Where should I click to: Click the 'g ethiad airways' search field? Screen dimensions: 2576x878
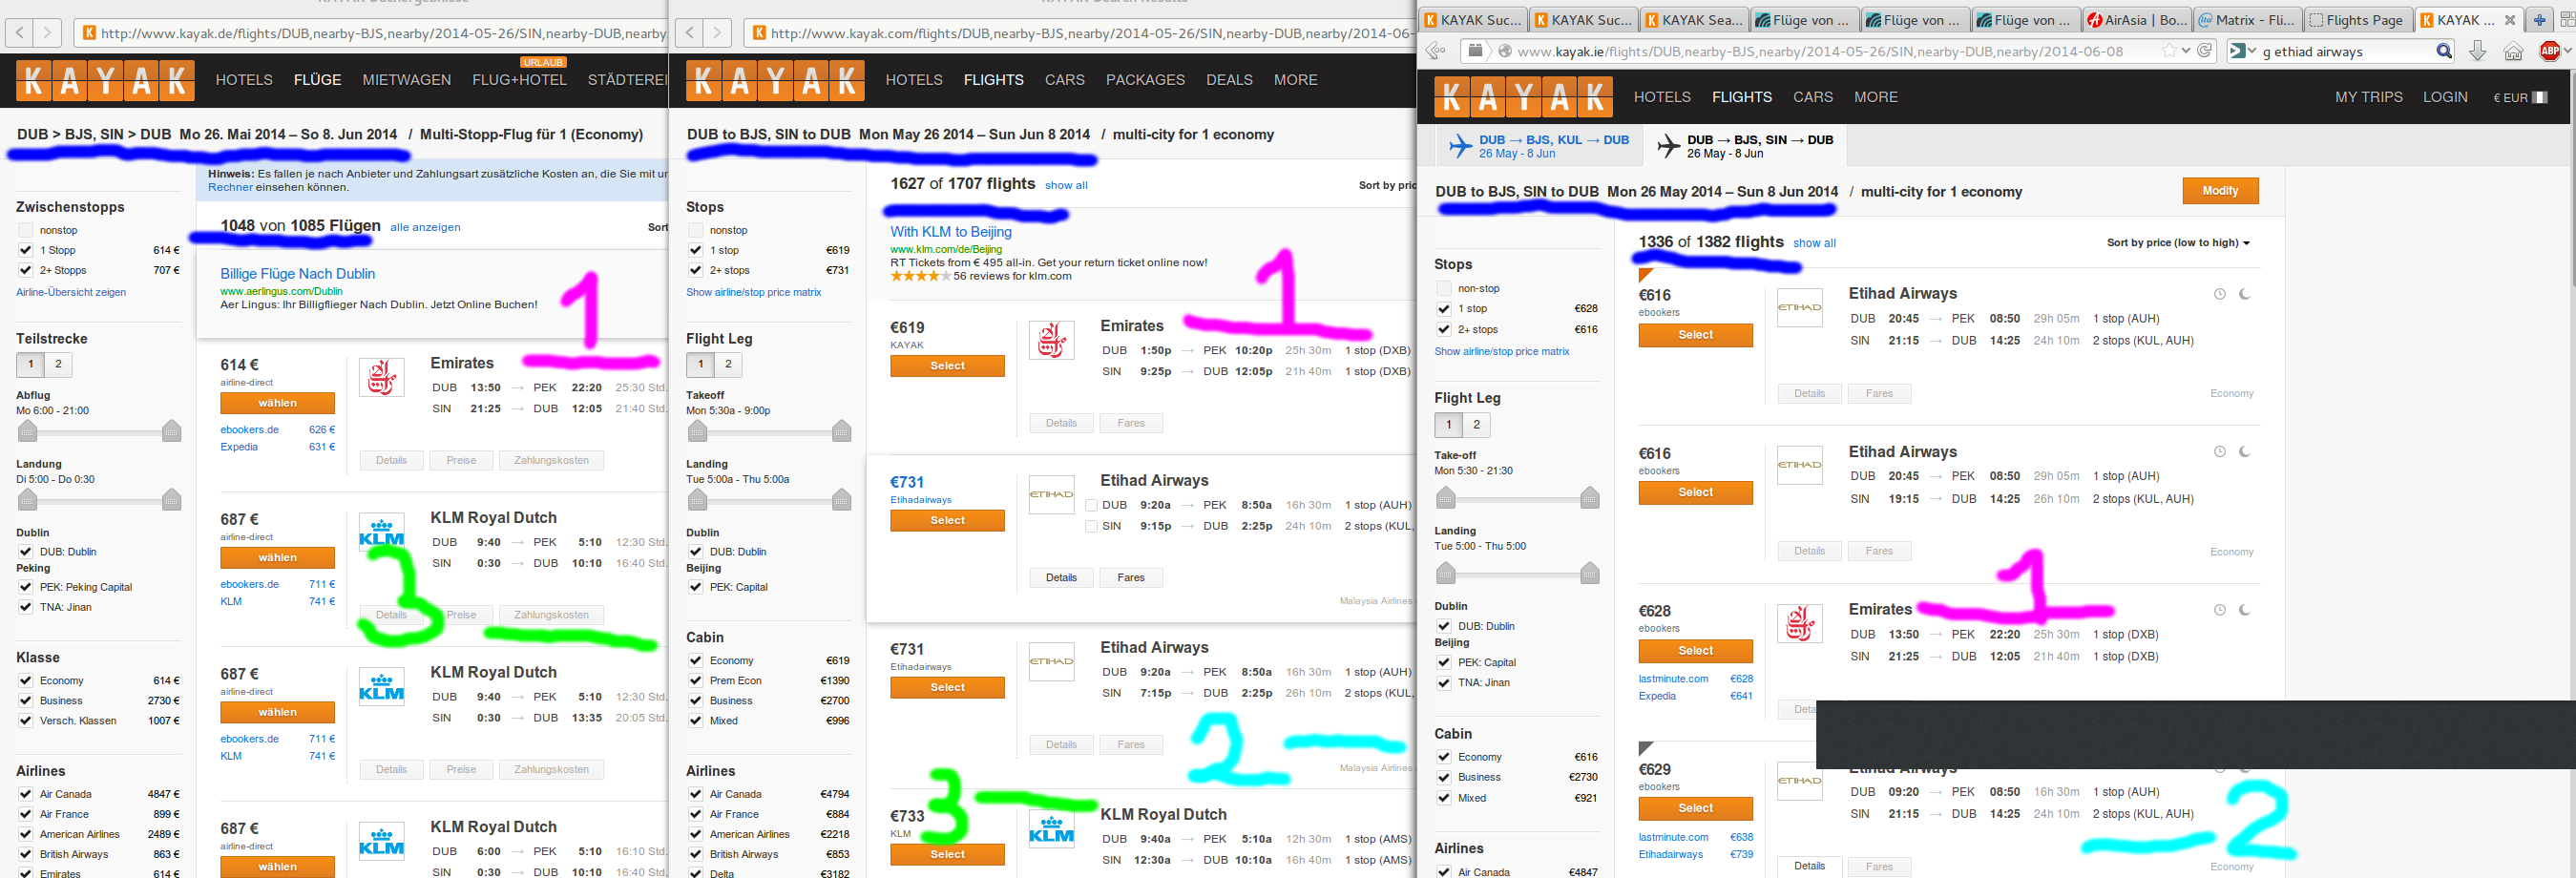pyautogui.click(x=2346, y=51)
